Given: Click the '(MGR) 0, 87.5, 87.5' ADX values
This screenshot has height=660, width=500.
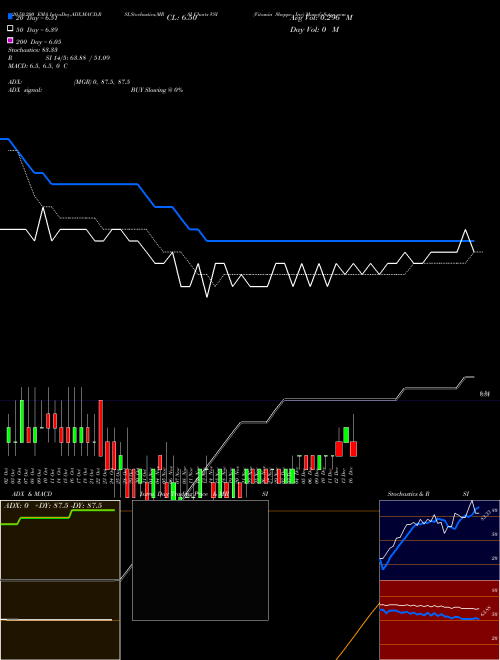Looking at the screenshot, I should pyautogui.click(x=102, y=82).
